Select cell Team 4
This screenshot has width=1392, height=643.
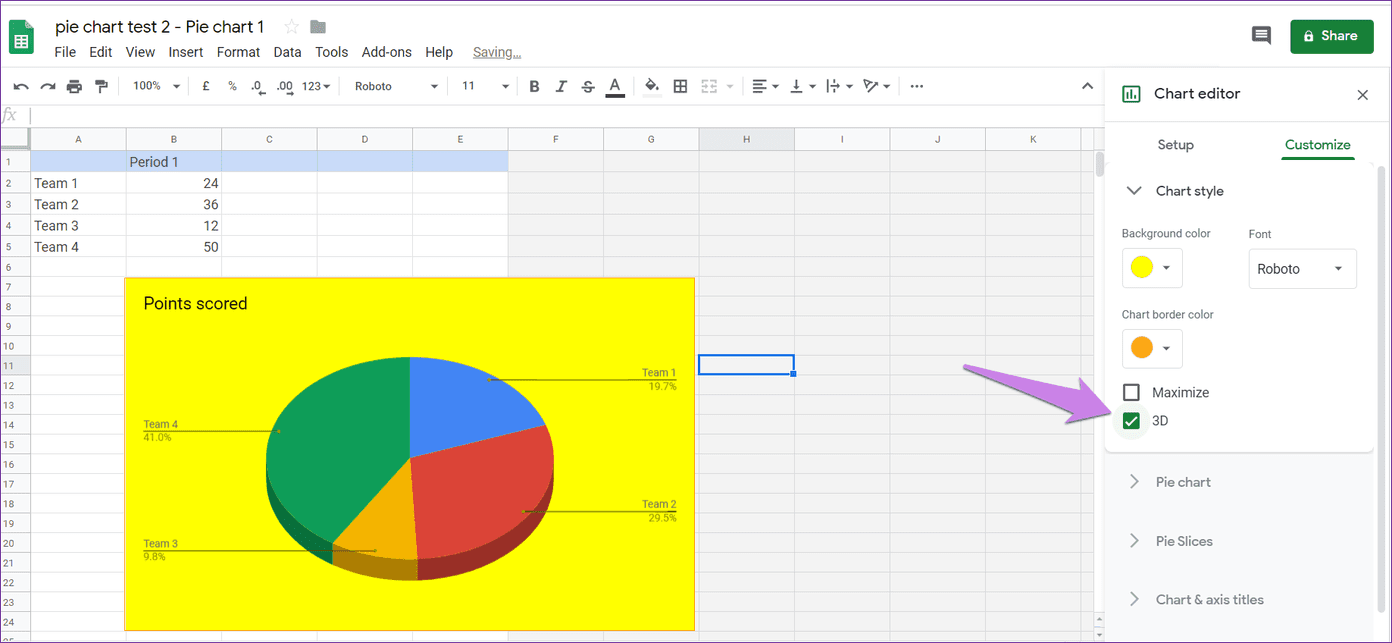(78, 247)
